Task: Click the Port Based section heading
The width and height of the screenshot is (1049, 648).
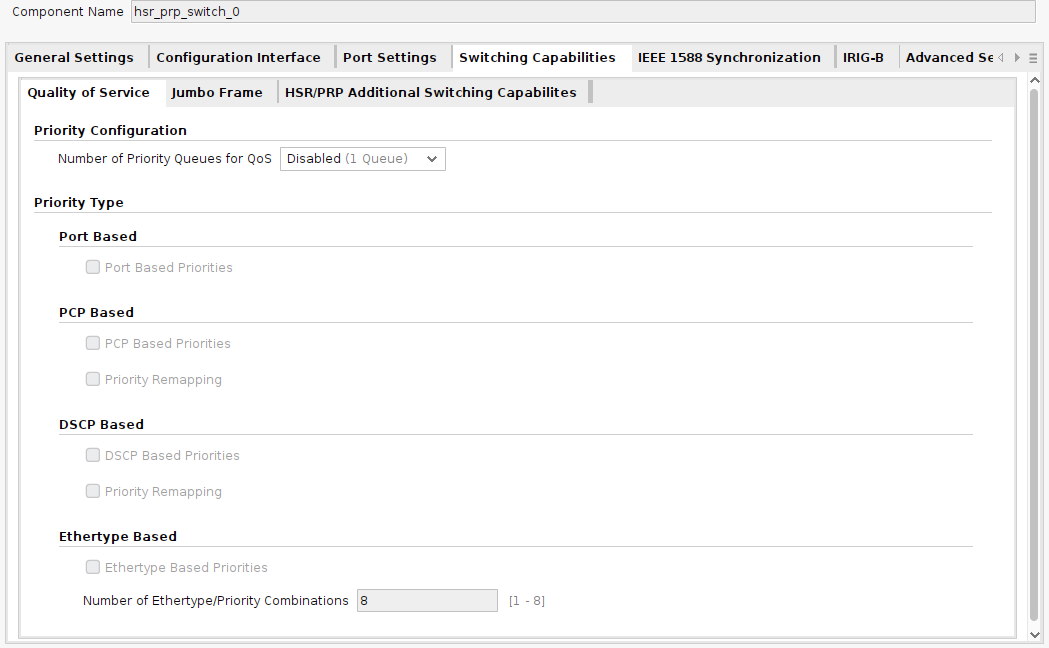Action: pyautogui.click(x=98, y=237)
